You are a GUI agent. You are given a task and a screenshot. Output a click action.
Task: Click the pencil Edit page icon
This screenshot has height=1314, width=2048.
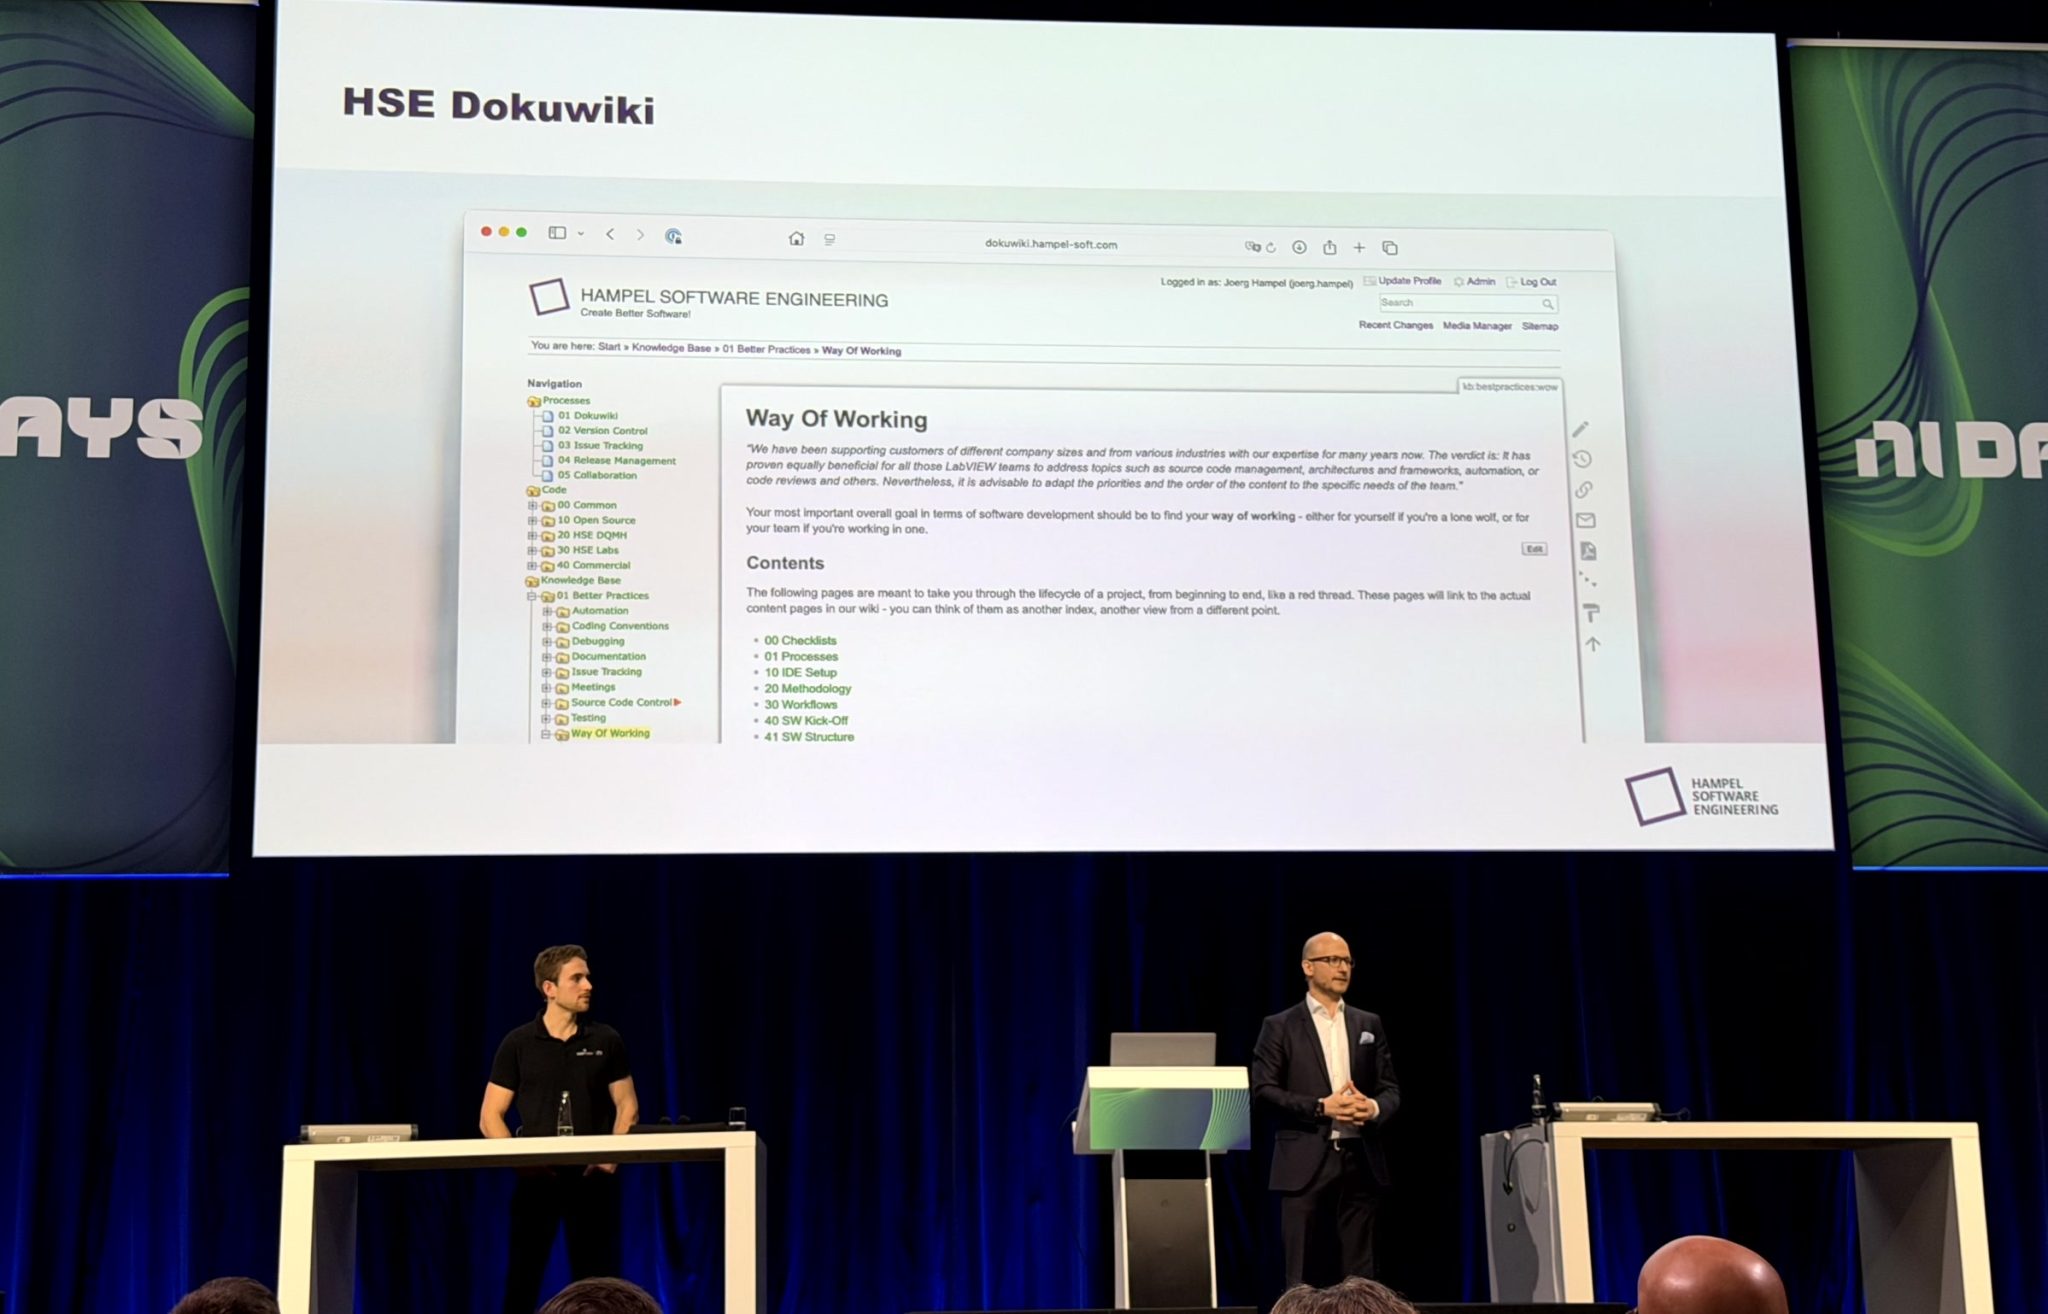tap(1580, 429)
